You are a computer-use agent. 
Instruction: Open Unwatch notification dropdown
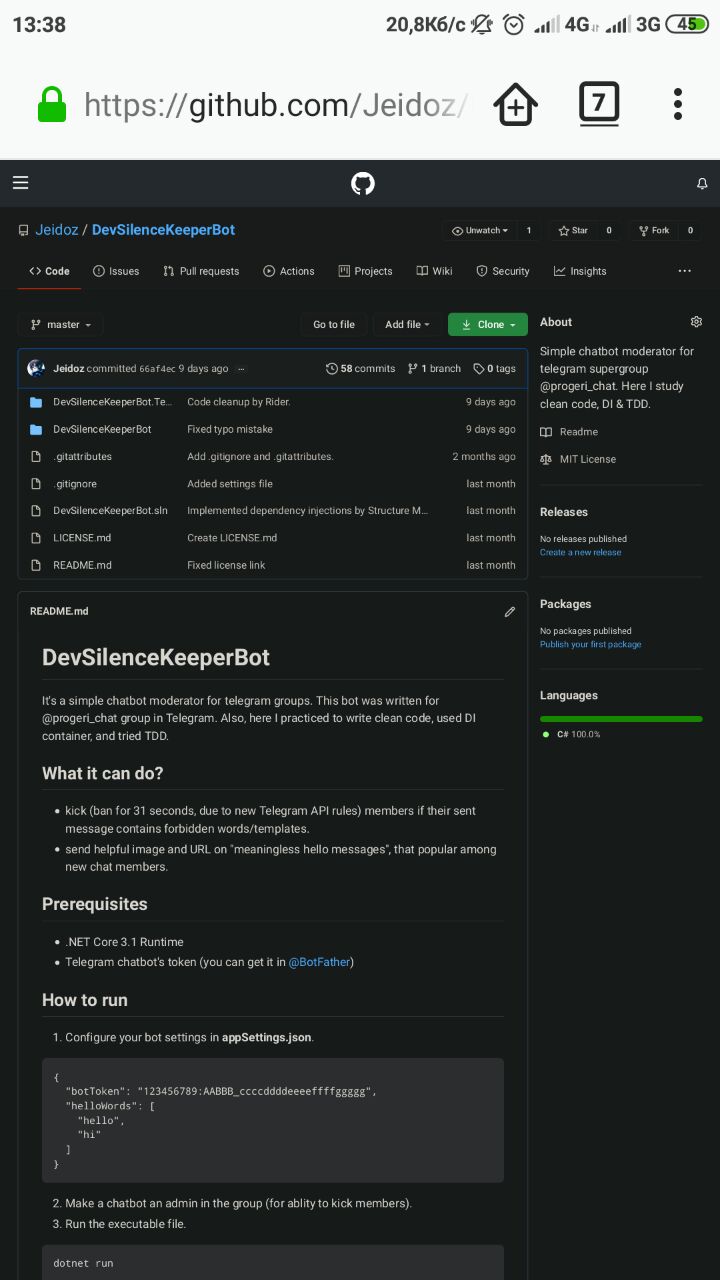coord(480,230)
